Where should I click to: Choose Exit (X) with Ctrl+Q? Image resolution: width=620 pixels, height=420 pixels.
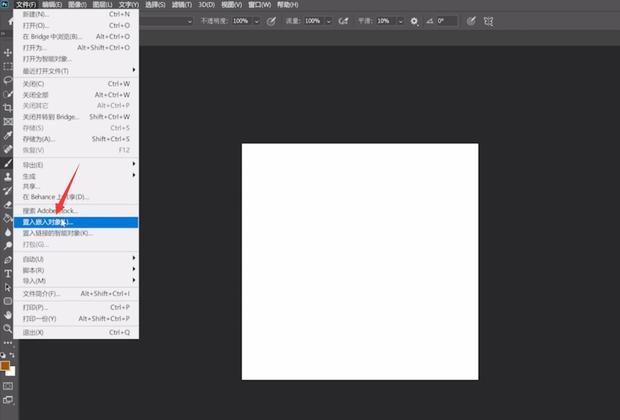(x=76, y=332)
